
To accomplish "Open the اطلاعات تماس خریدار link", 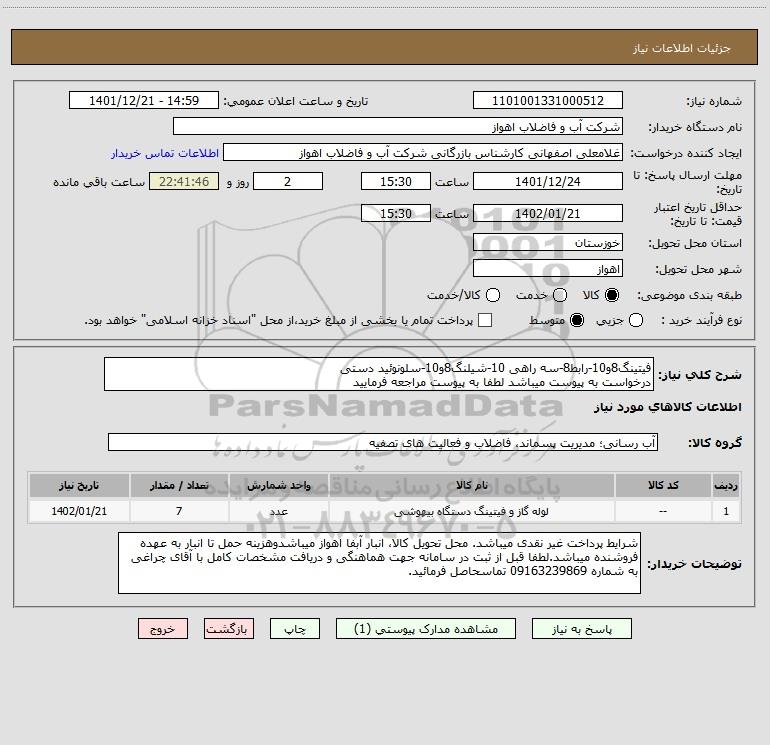I will [165, 153].
